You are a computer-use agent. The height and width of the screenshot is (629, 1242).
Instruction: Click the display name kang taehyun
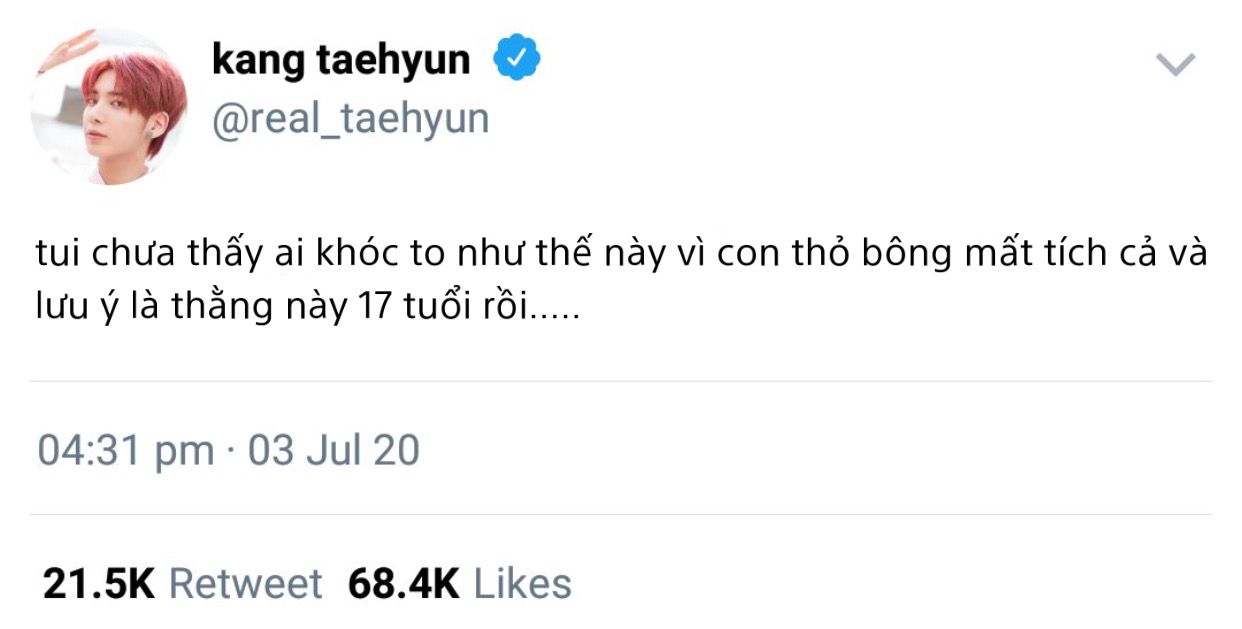point(341,60)
